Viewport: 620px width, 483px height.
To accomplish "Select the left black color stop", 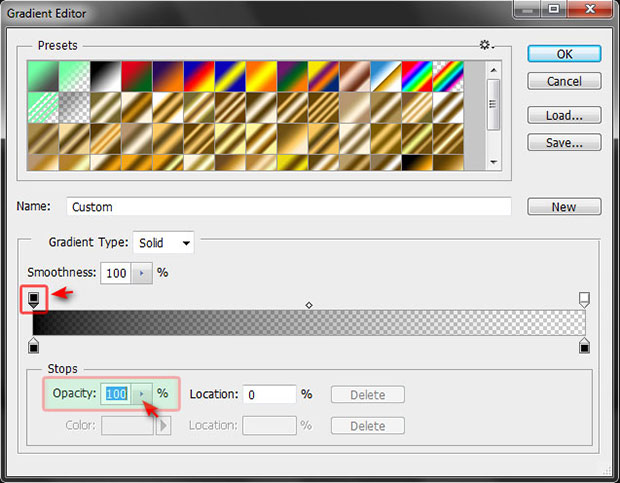I will pos(34,345).
